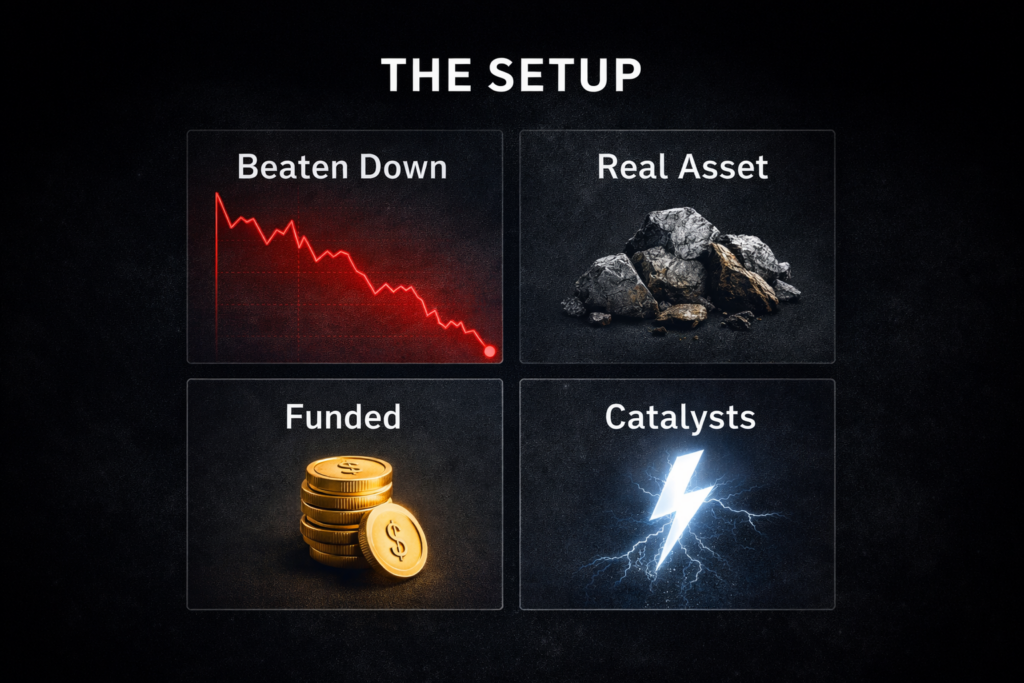Click the electric sparks beside the bolt

pos(744,507)
